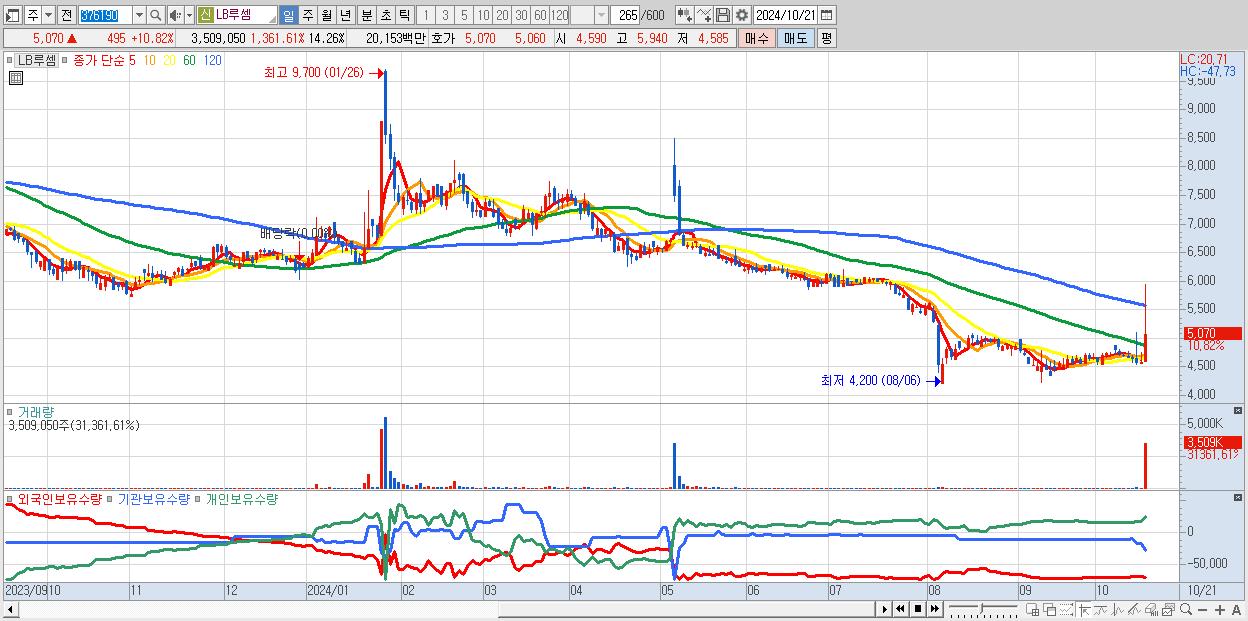Click the green 신 badge icon

pos(205,15)
